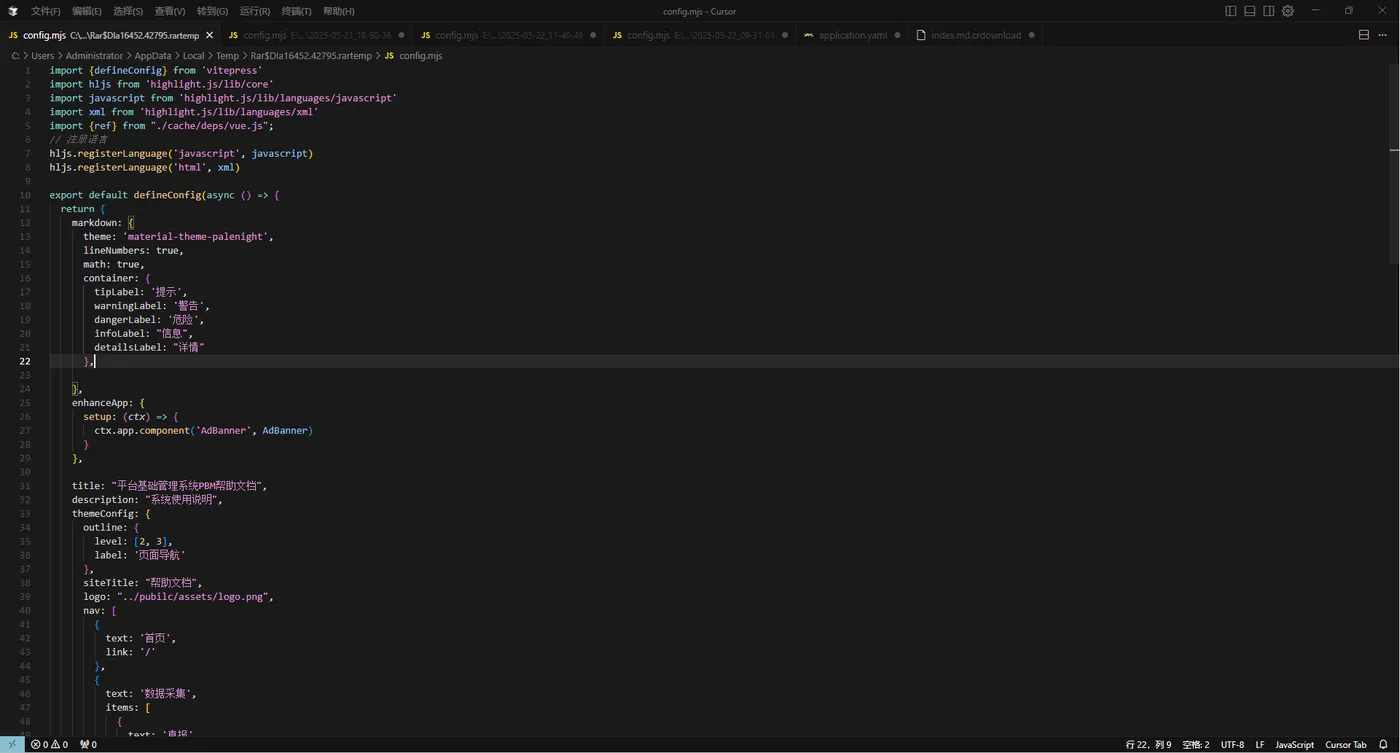Switch to the application.yaml tab
The width and height of the screenshot is (1400, 753).
coord(852,35)
